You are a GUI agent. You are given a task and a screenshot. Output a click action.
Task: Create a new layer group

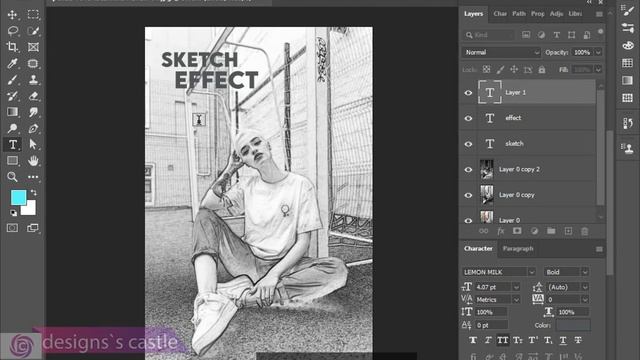551,231
